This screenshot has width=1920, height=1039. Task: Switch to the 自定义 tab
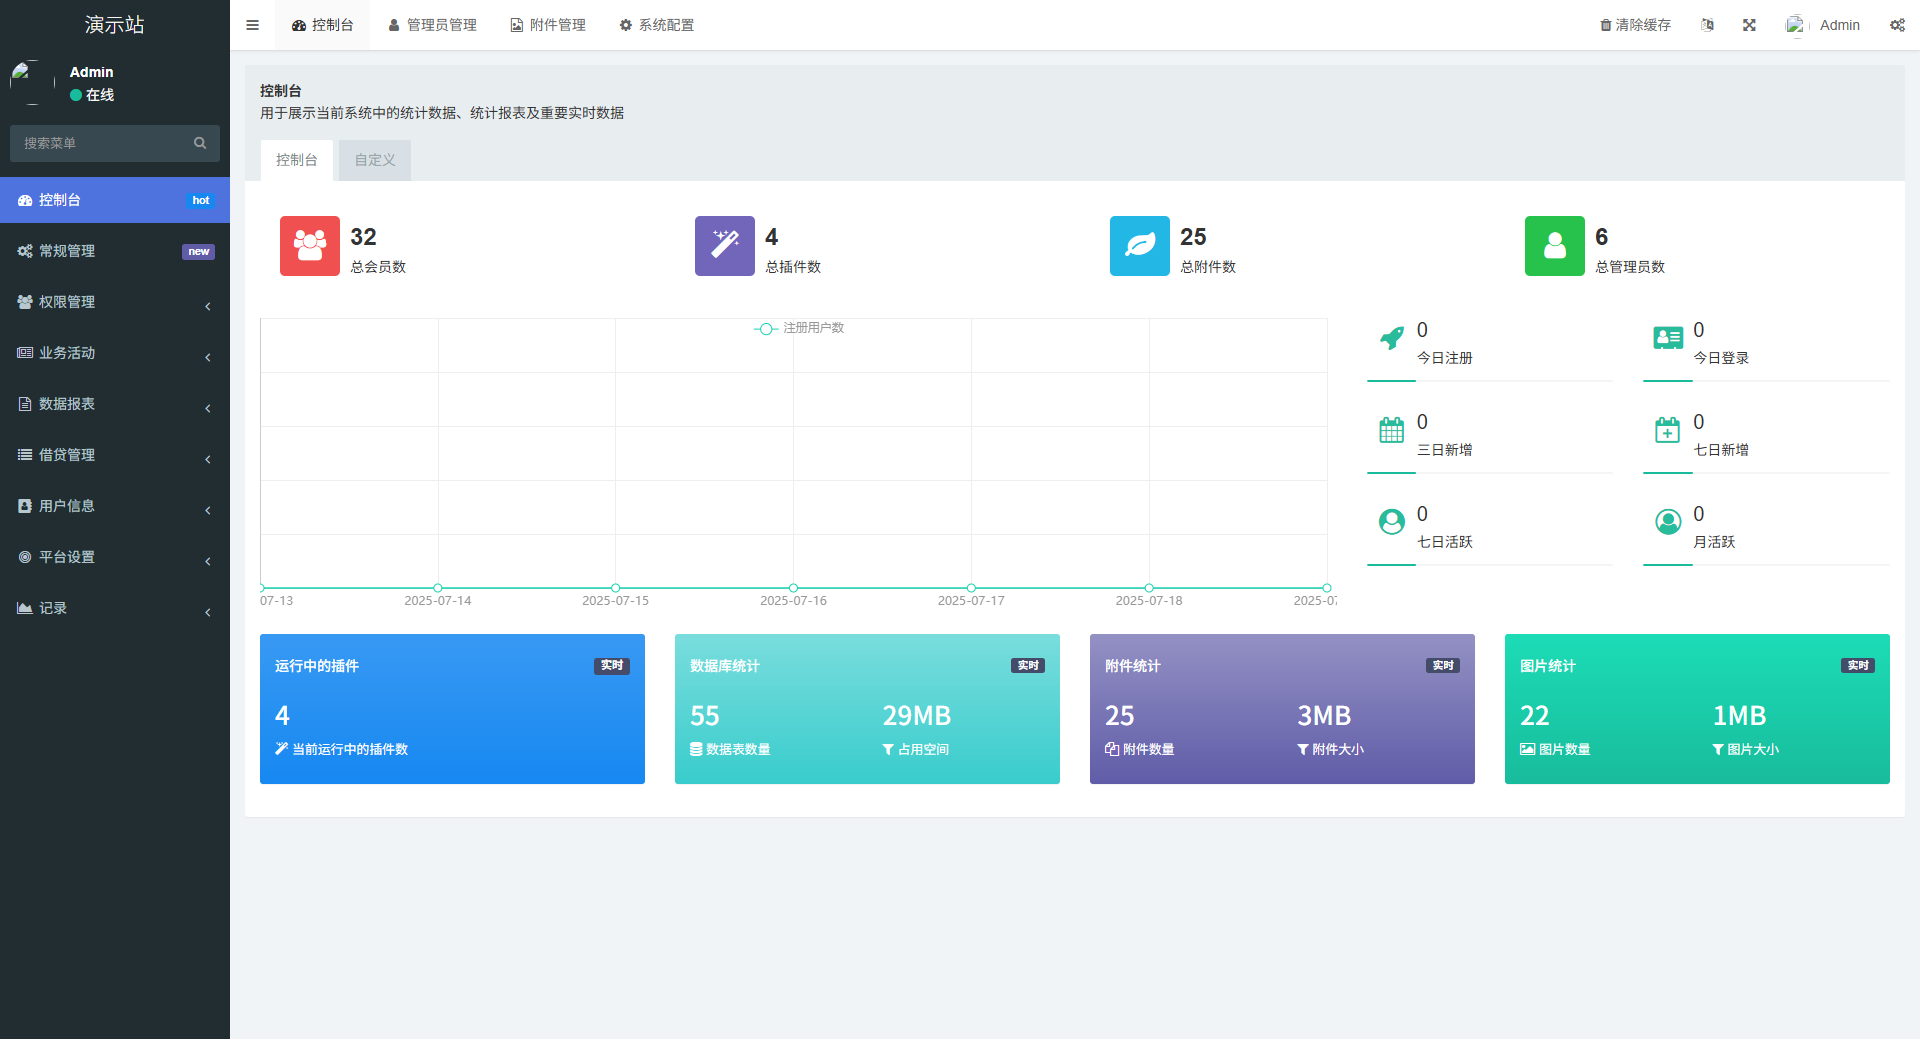(x=374, y=159)
